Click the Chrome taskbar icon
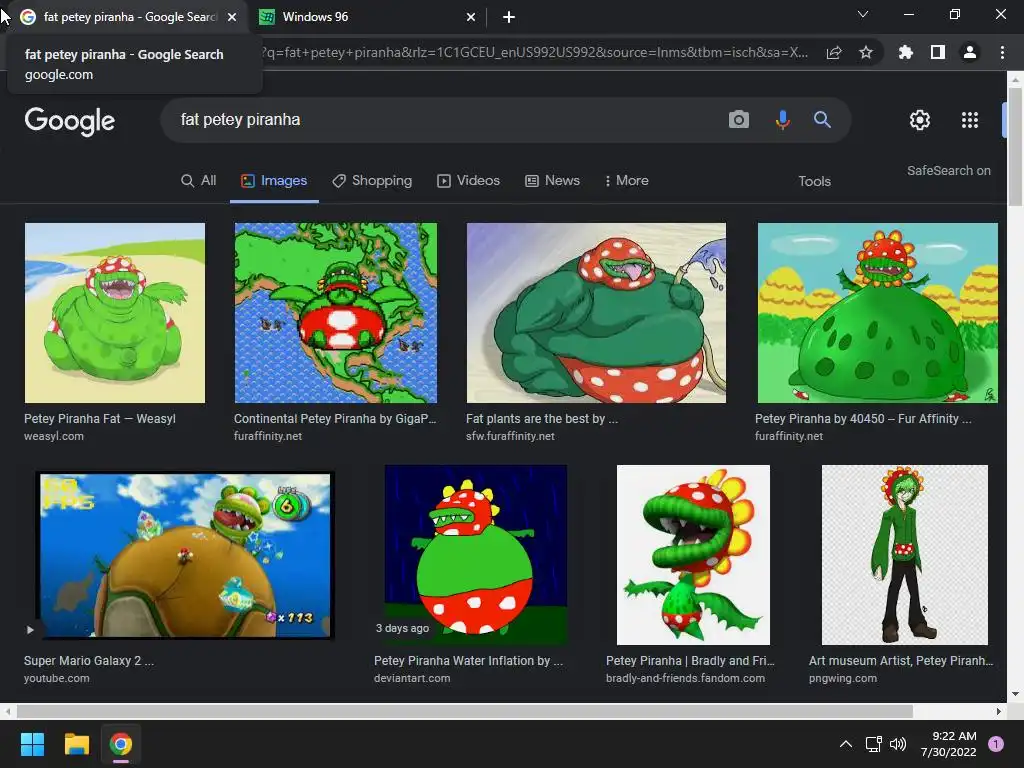Screen dimensions: 1024x768 121,744
